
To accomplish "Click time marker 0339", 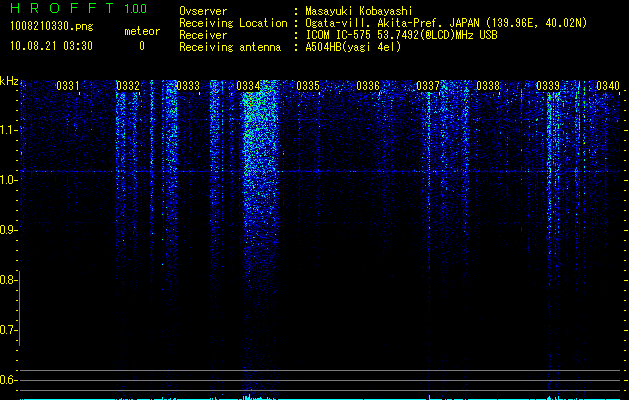I will pos(548,86).
